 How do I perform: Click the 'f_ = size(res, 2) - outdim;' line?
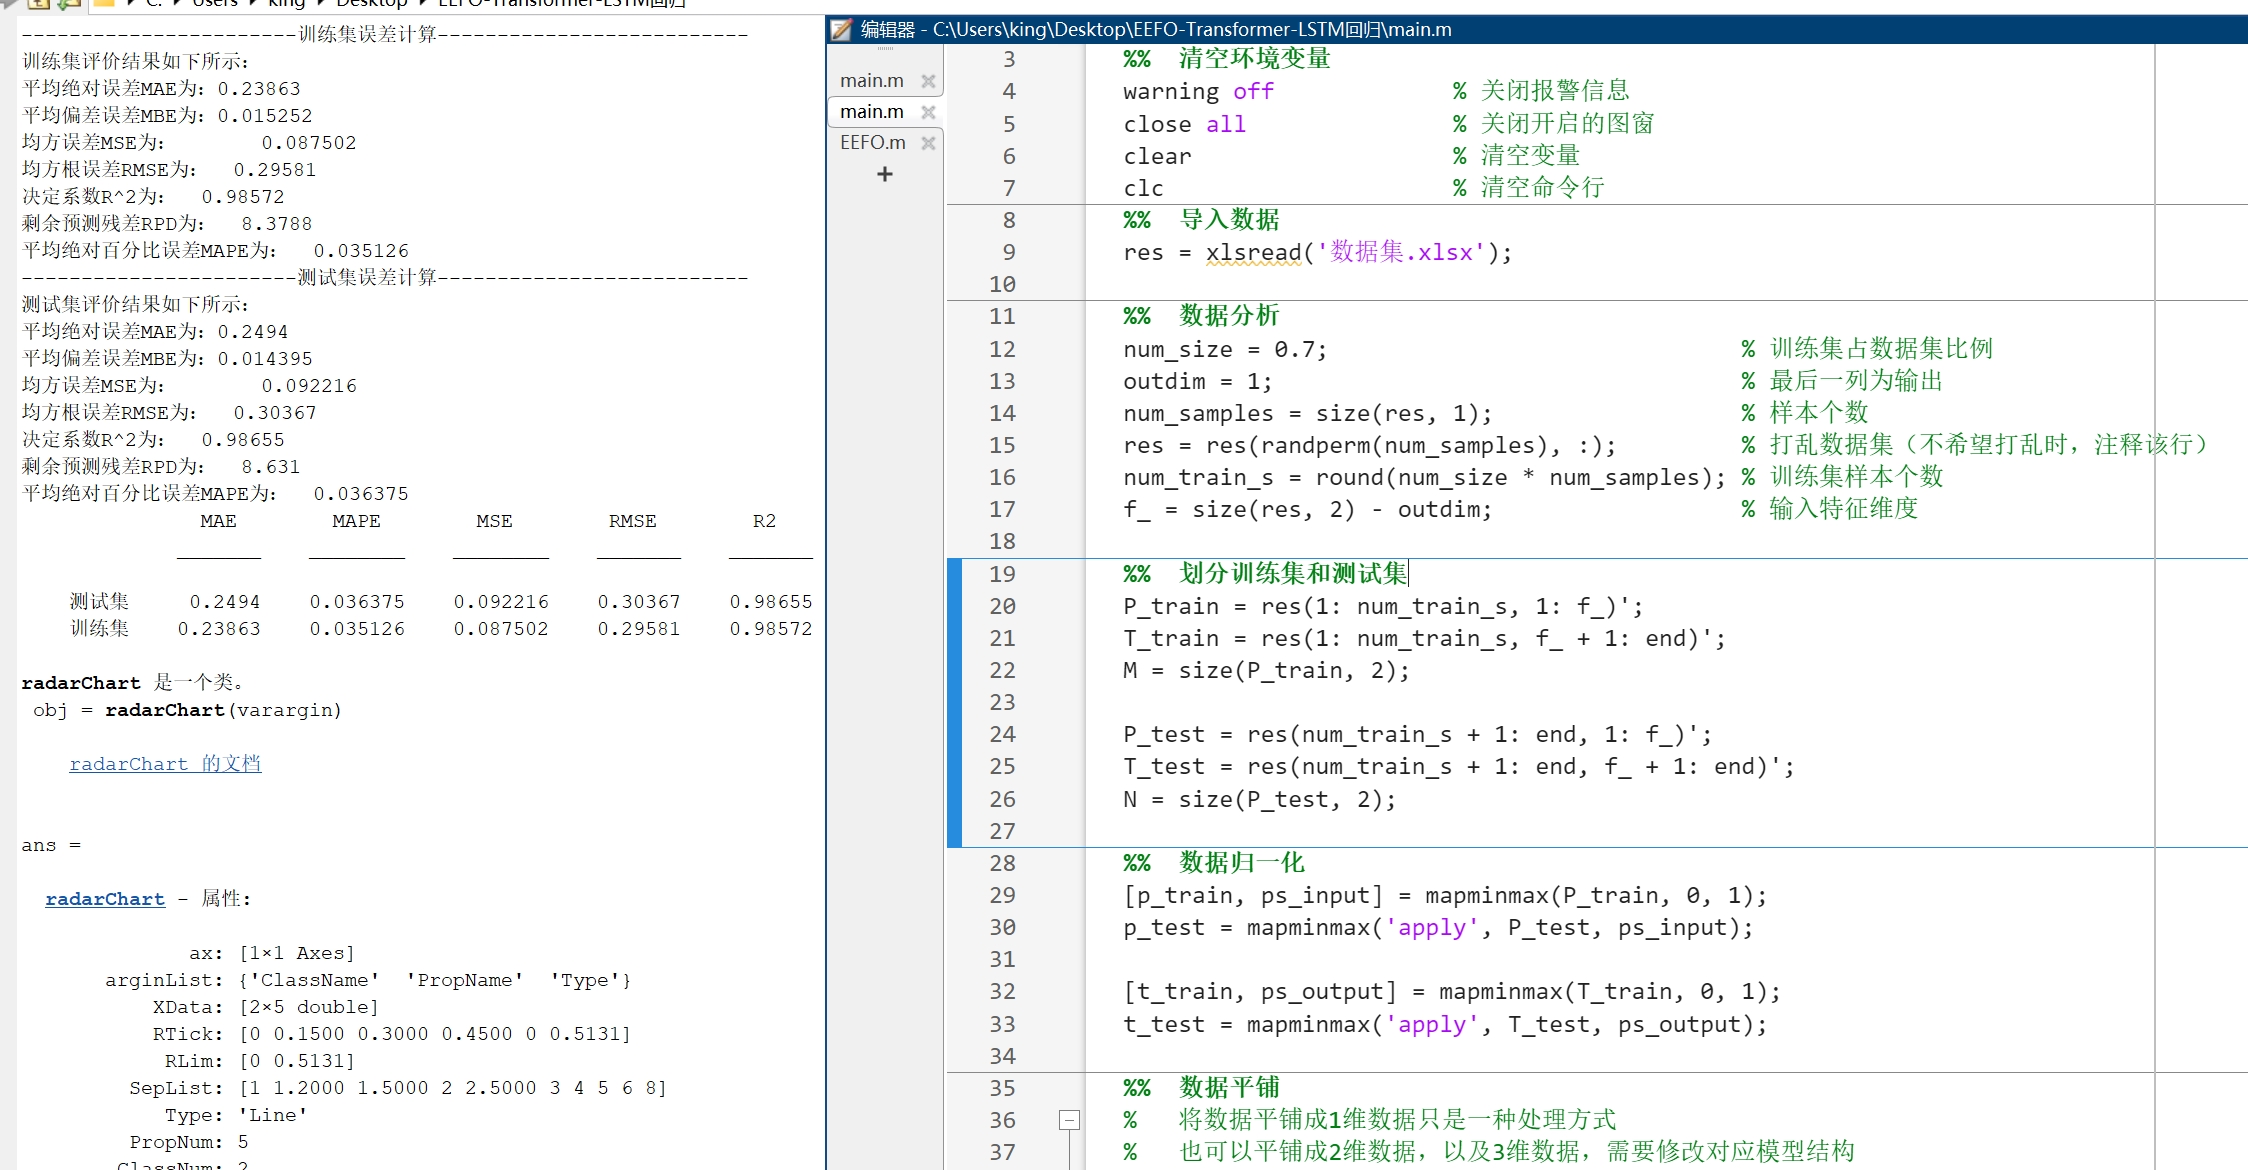[1307, 509]
